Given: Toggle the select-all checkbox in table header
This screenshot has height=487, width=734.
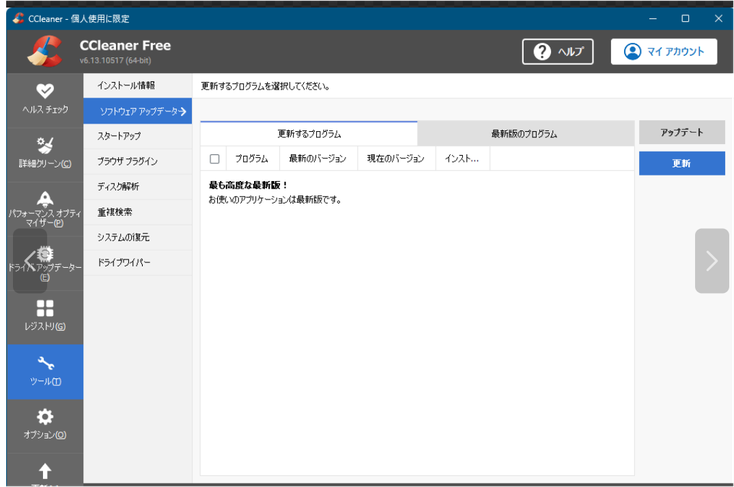Looking at the screenshot, I should click(x=214, y=159).
